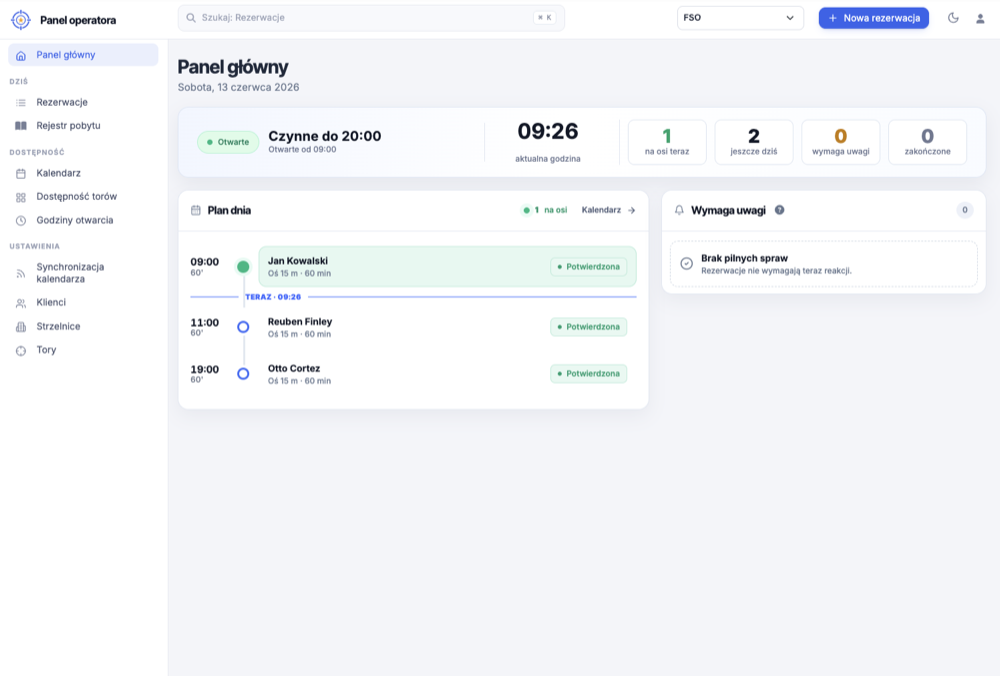Follow the Kalendarz link in Plan dnia

(x=608, y=210)
